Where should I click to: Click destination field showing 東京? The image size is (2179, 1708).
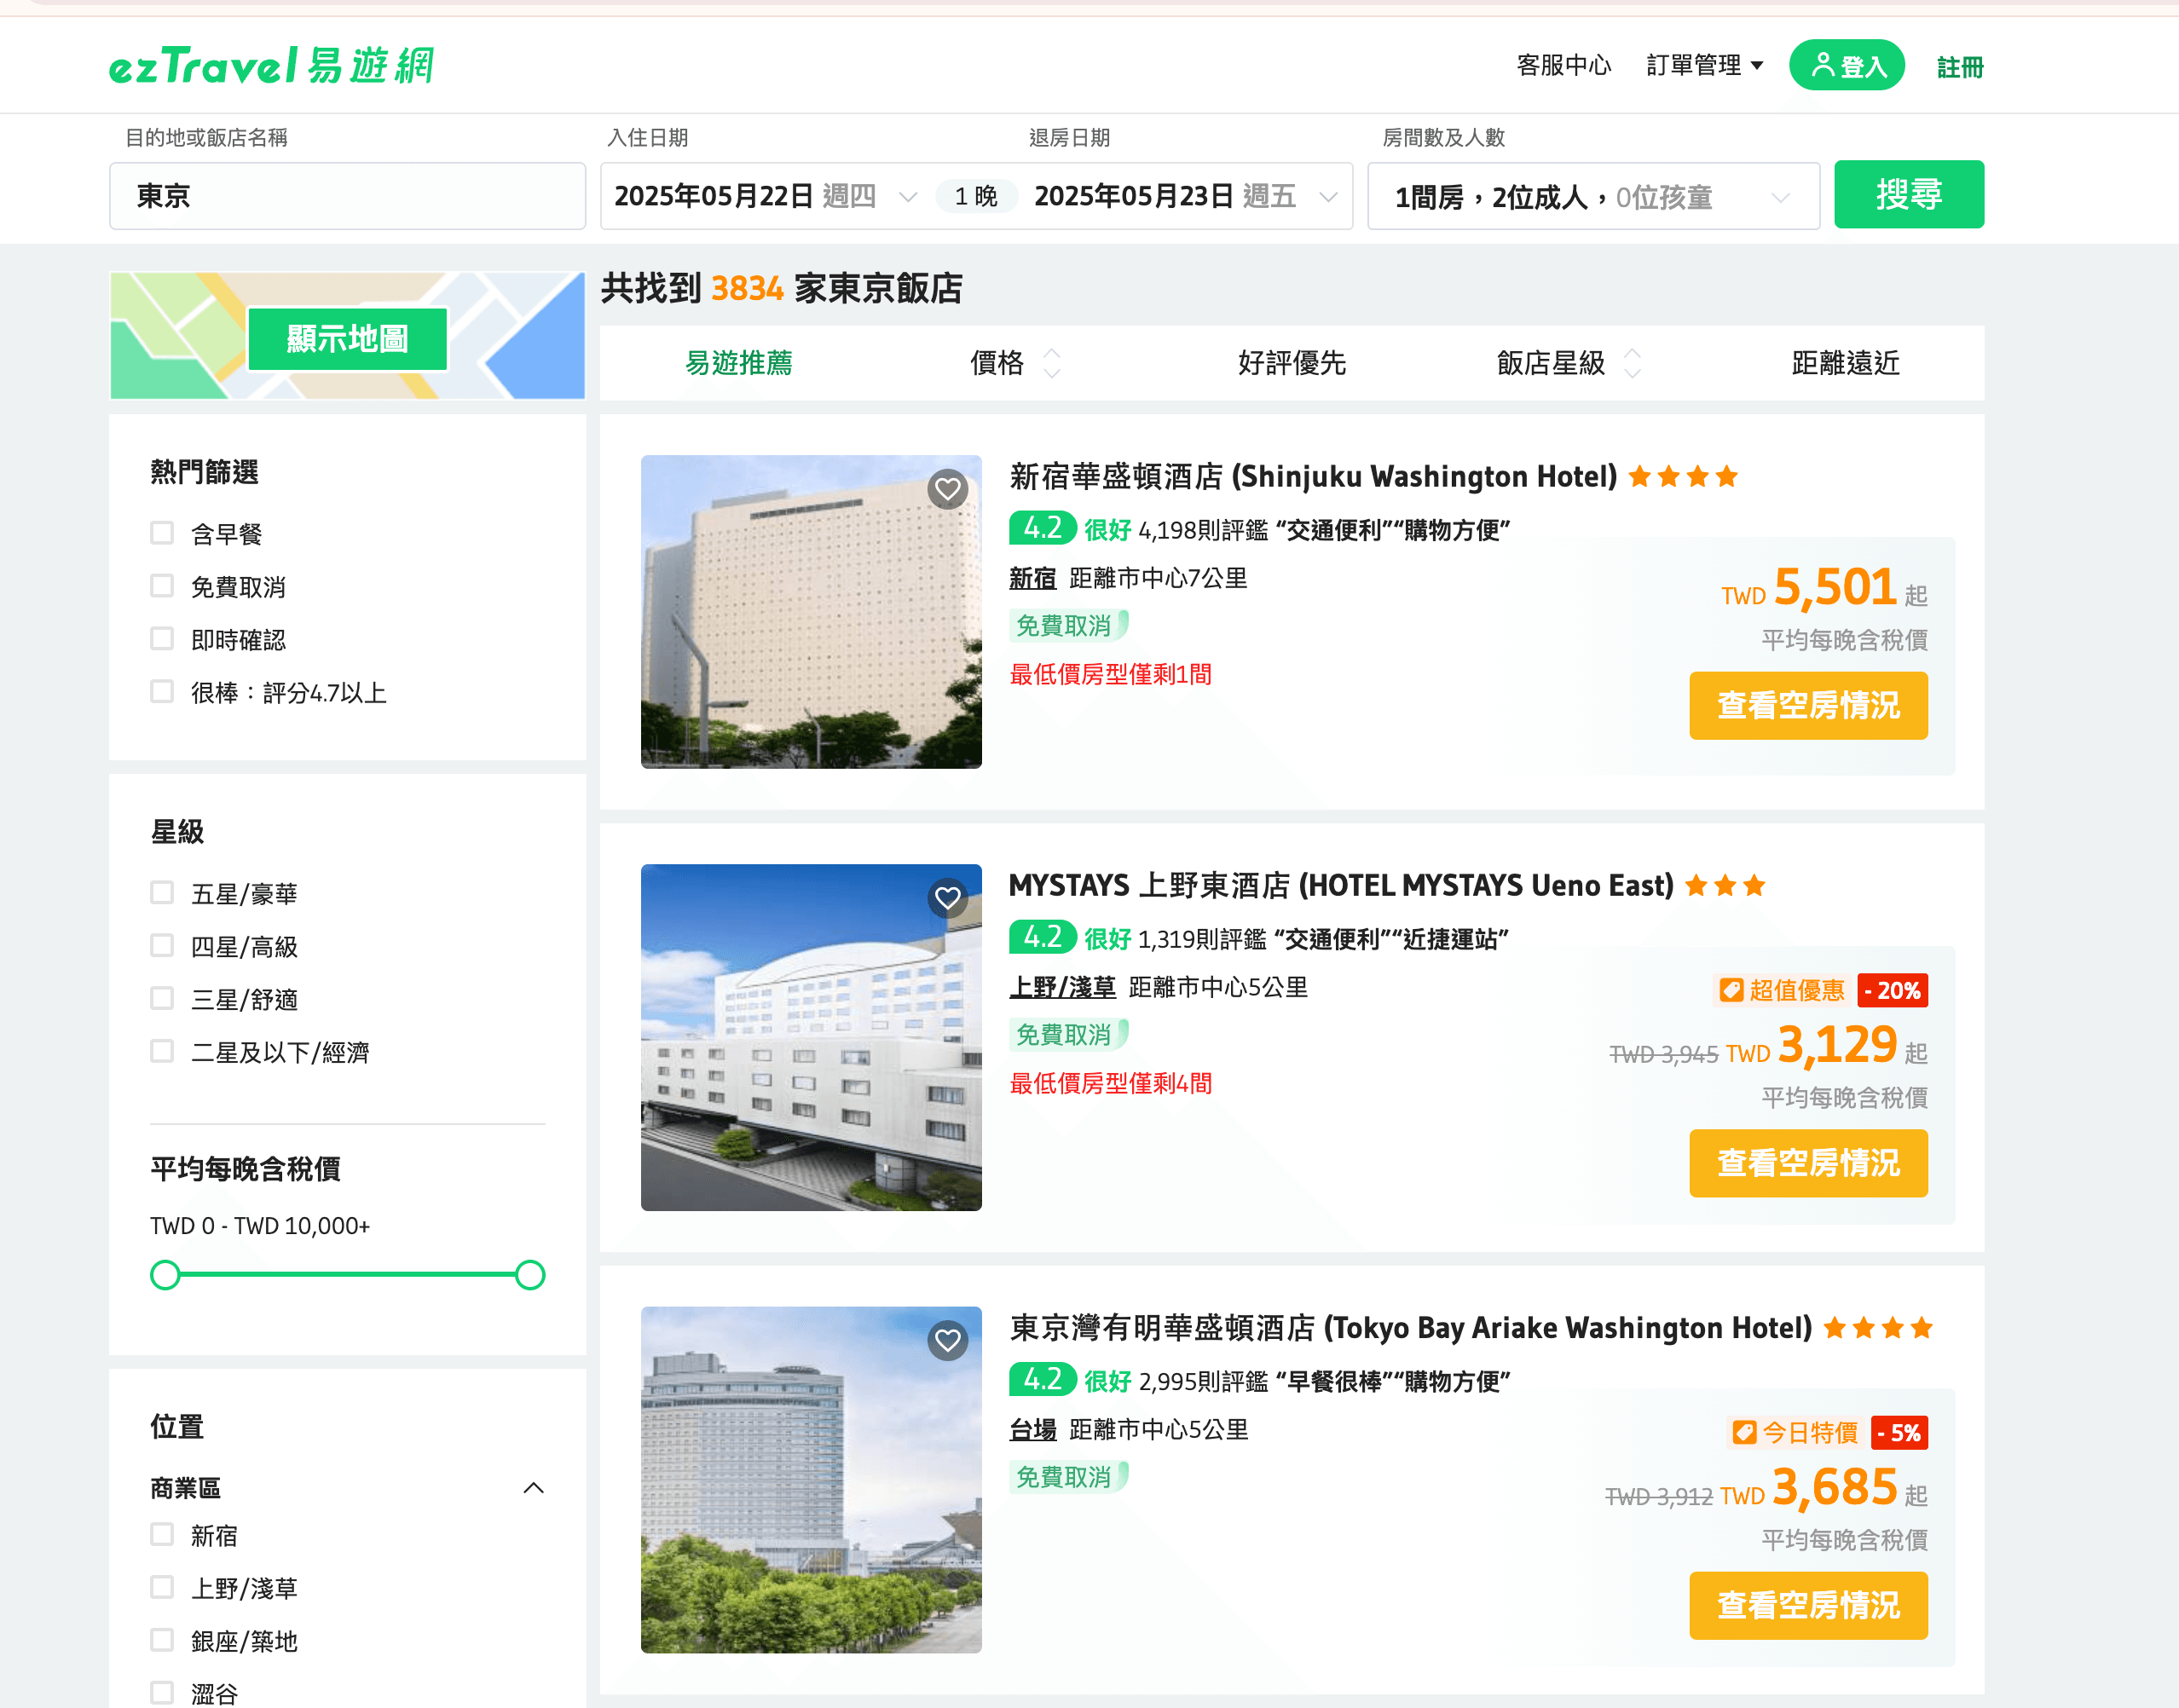click(x=347, y=197)
